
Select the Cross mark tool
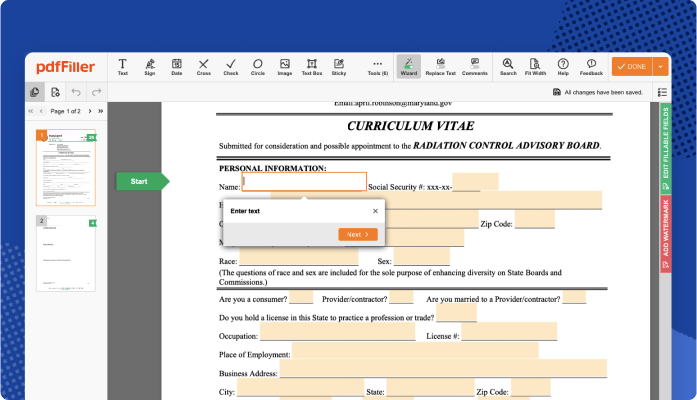204,67
